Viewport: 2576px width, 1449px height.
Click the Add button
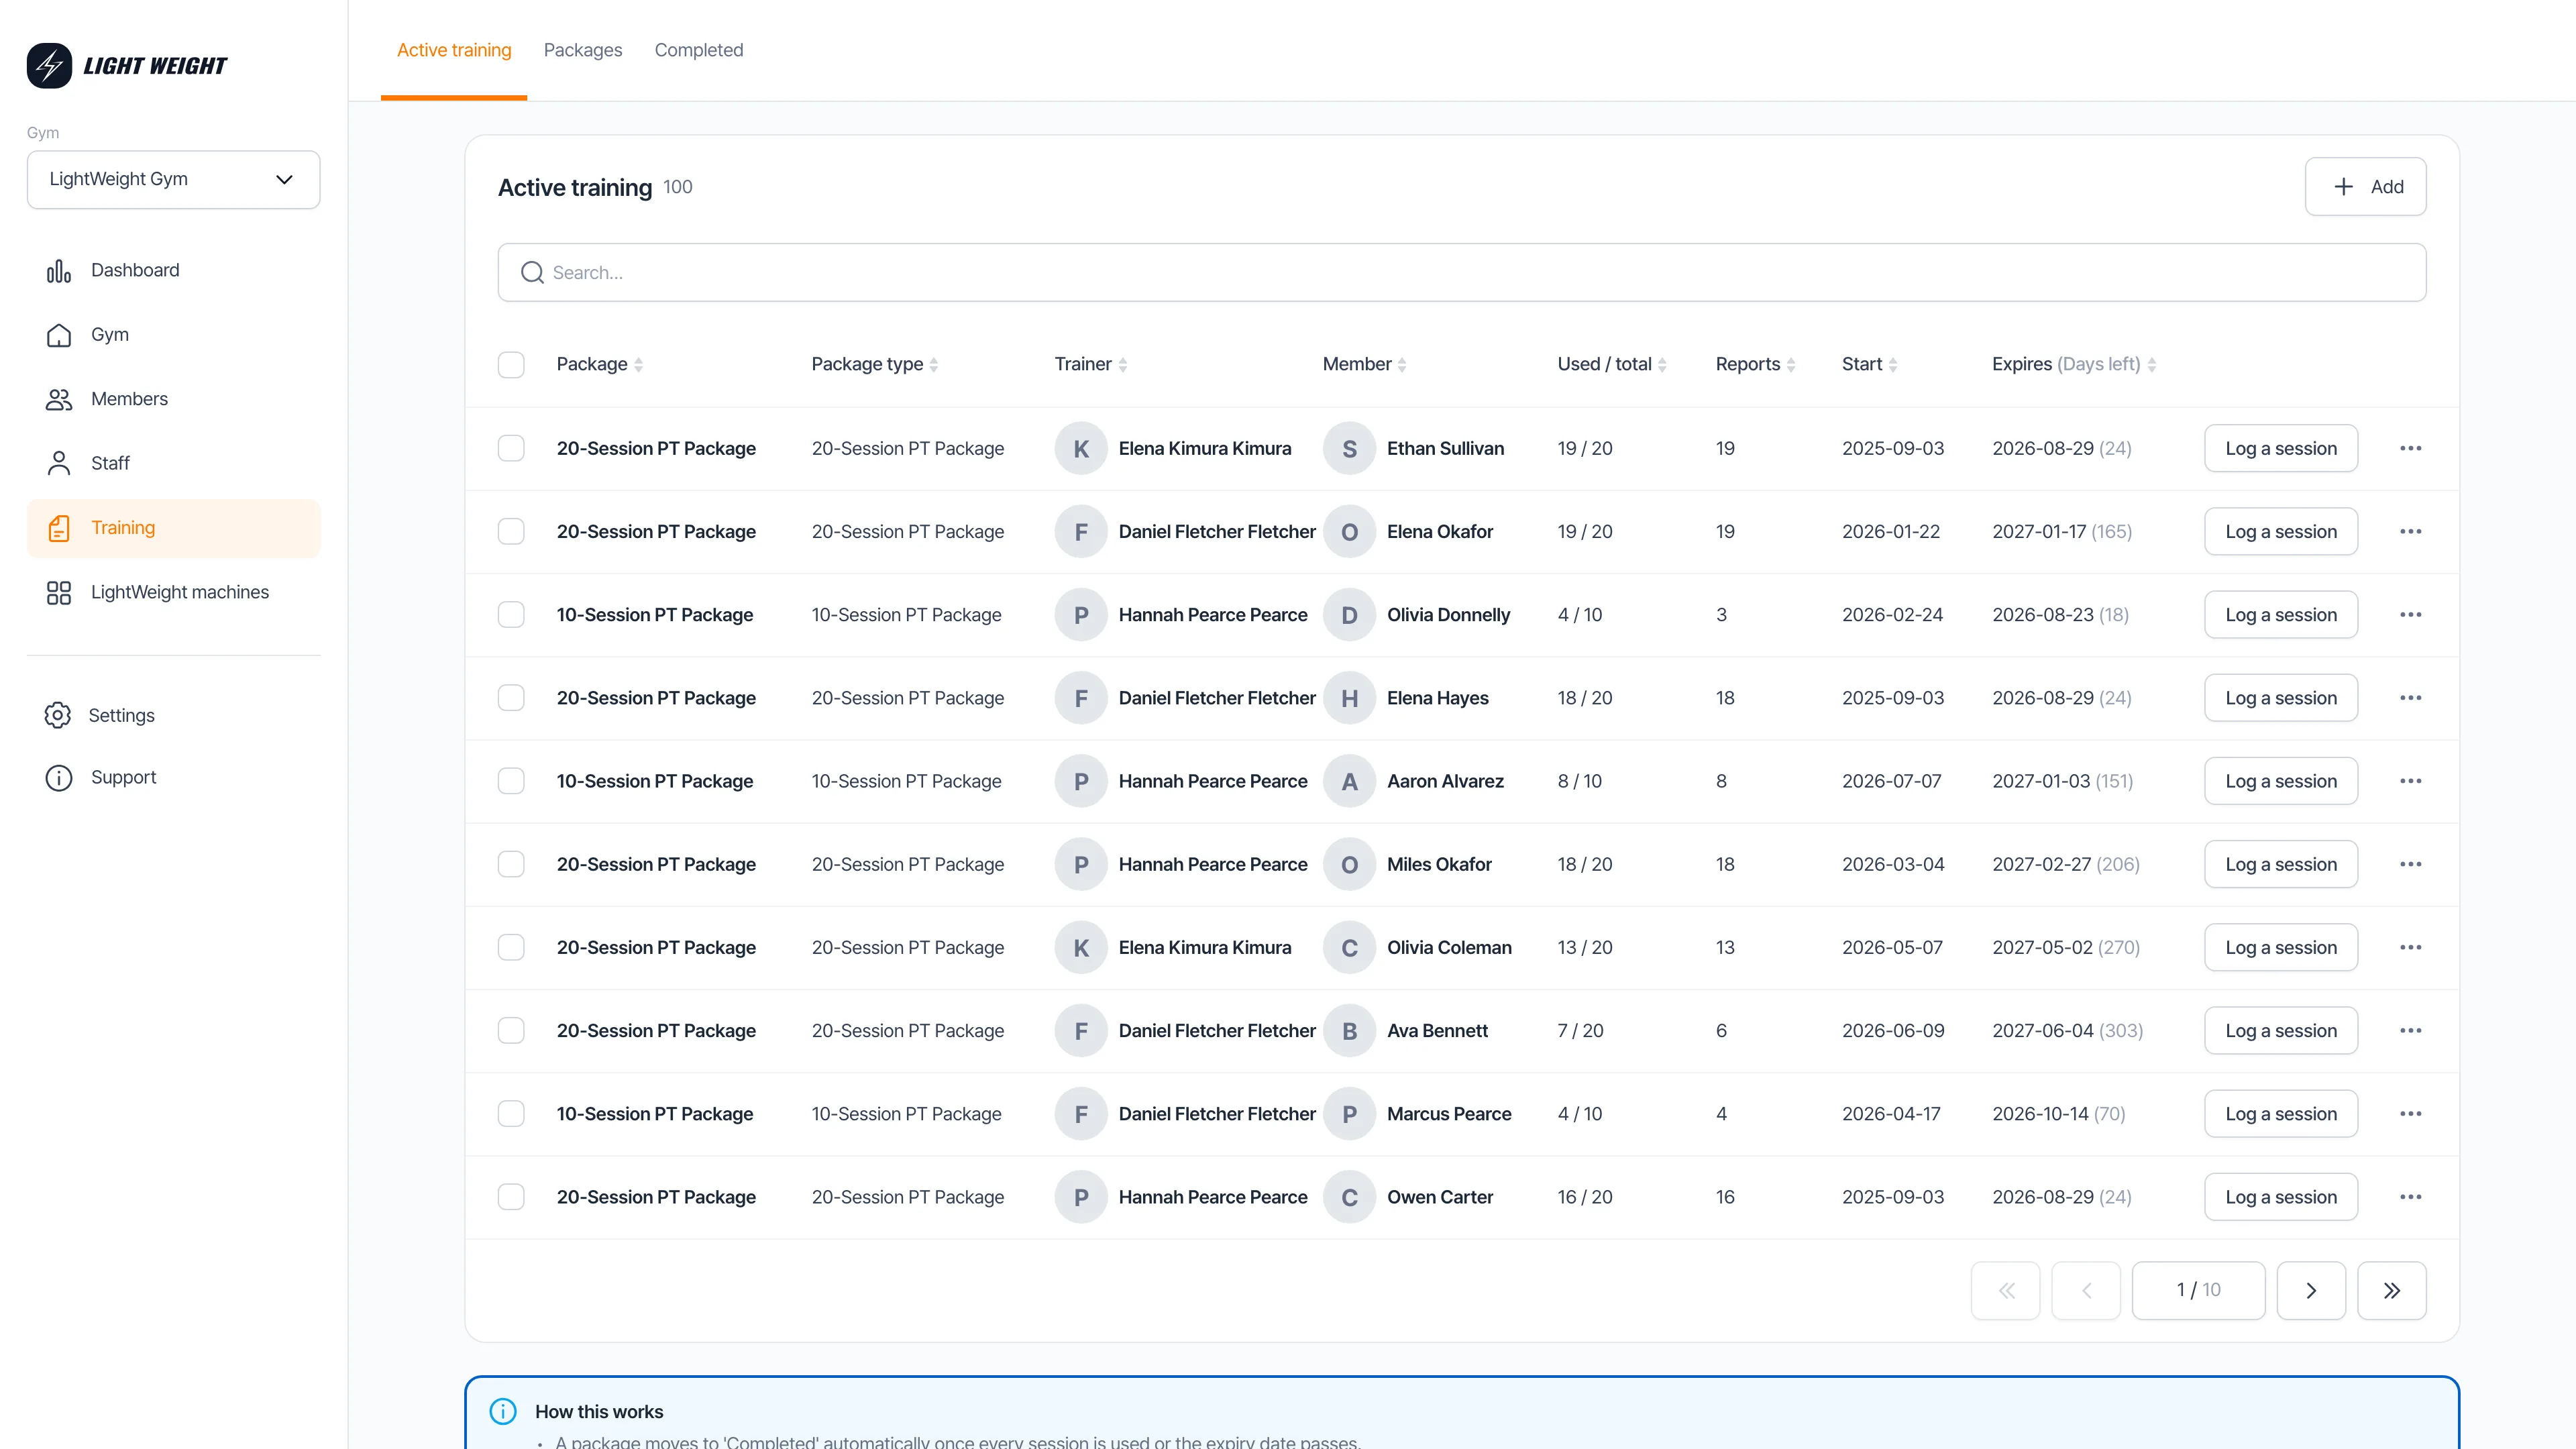tap(2366, 187)
